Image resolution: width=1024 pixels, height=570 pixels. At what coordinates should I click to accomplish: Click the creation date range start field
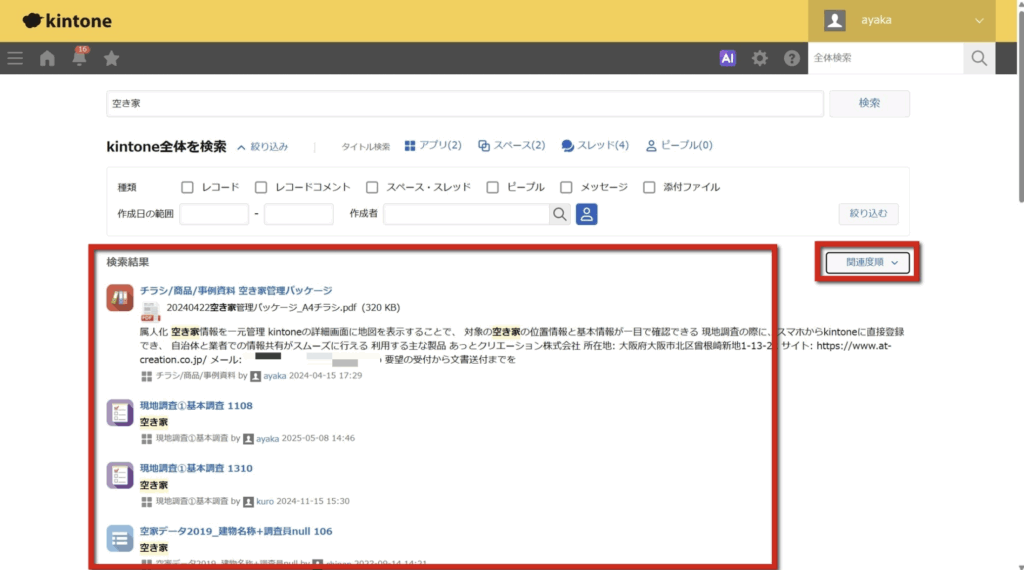(x=214, y=214)
